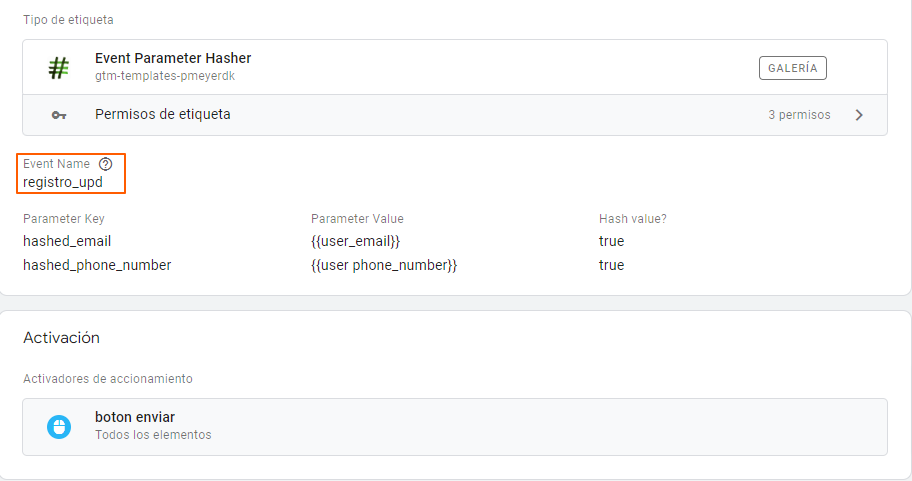912x481 pixels.
Task: Select the Event Parameter Hasher title
Action: (x=173, y=58)
